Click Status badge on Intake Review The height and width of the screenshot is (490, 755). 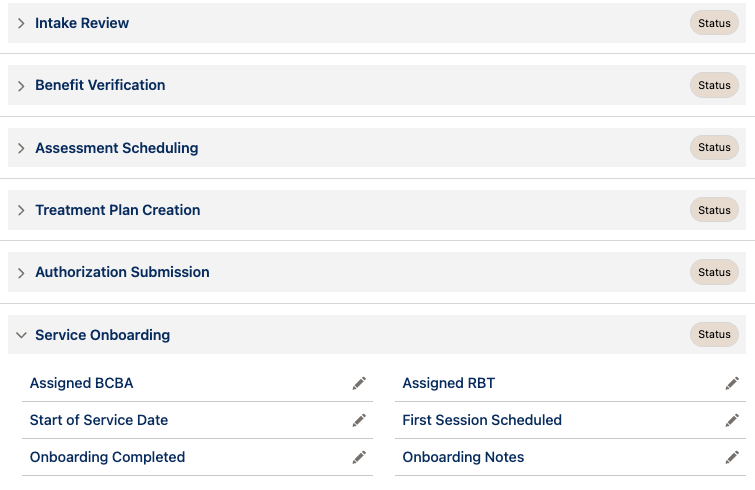pyautogui.click(x=714, y=23)
